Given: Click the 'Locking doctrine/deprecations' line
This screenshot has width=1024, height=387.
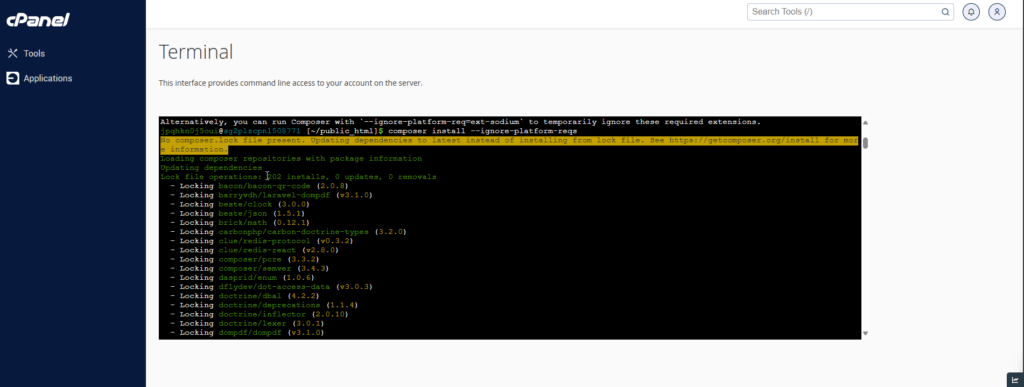Looking at the screenshot, I should tap(264, 305).
